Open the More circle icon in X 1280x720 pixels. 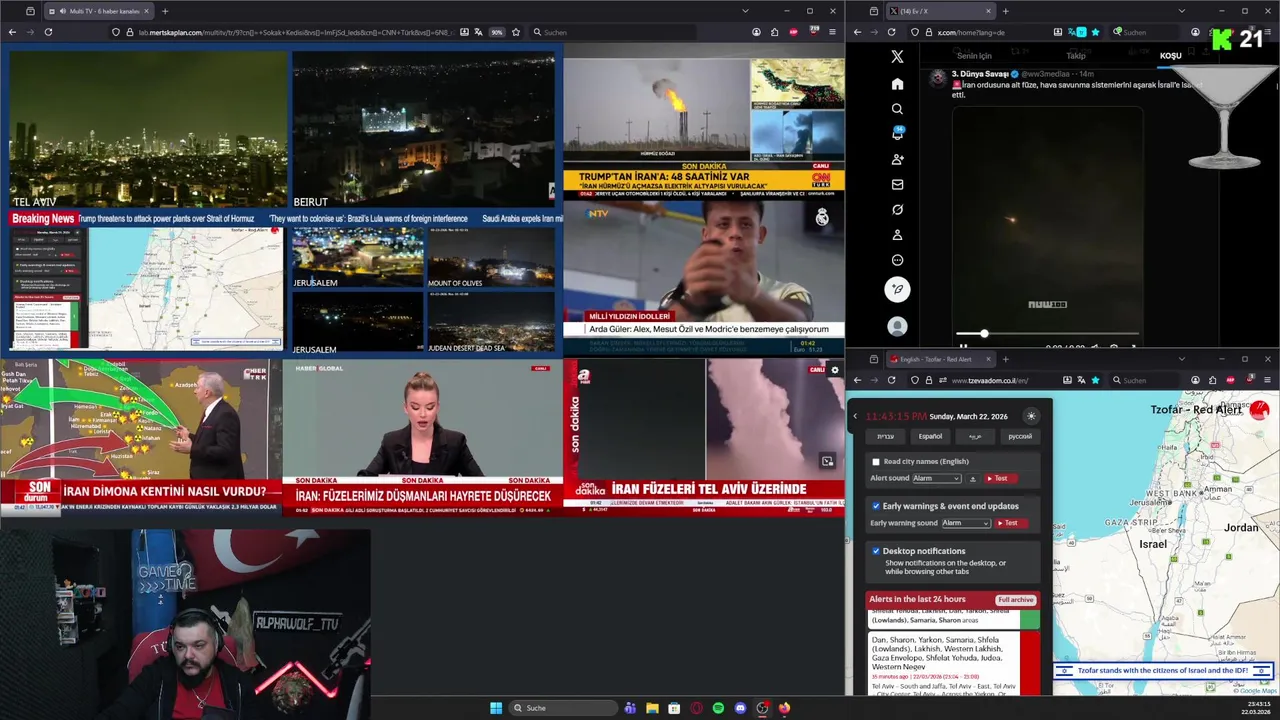[897, 260]
